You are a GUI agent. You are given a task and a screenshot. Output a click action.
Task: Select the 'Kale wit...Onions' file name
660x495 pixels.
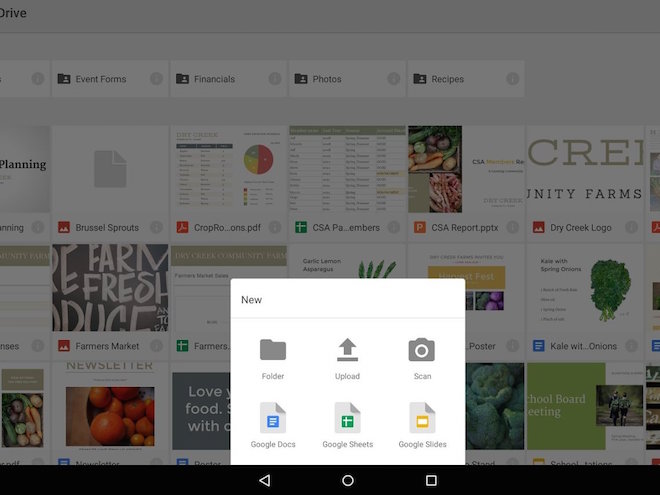583,346
